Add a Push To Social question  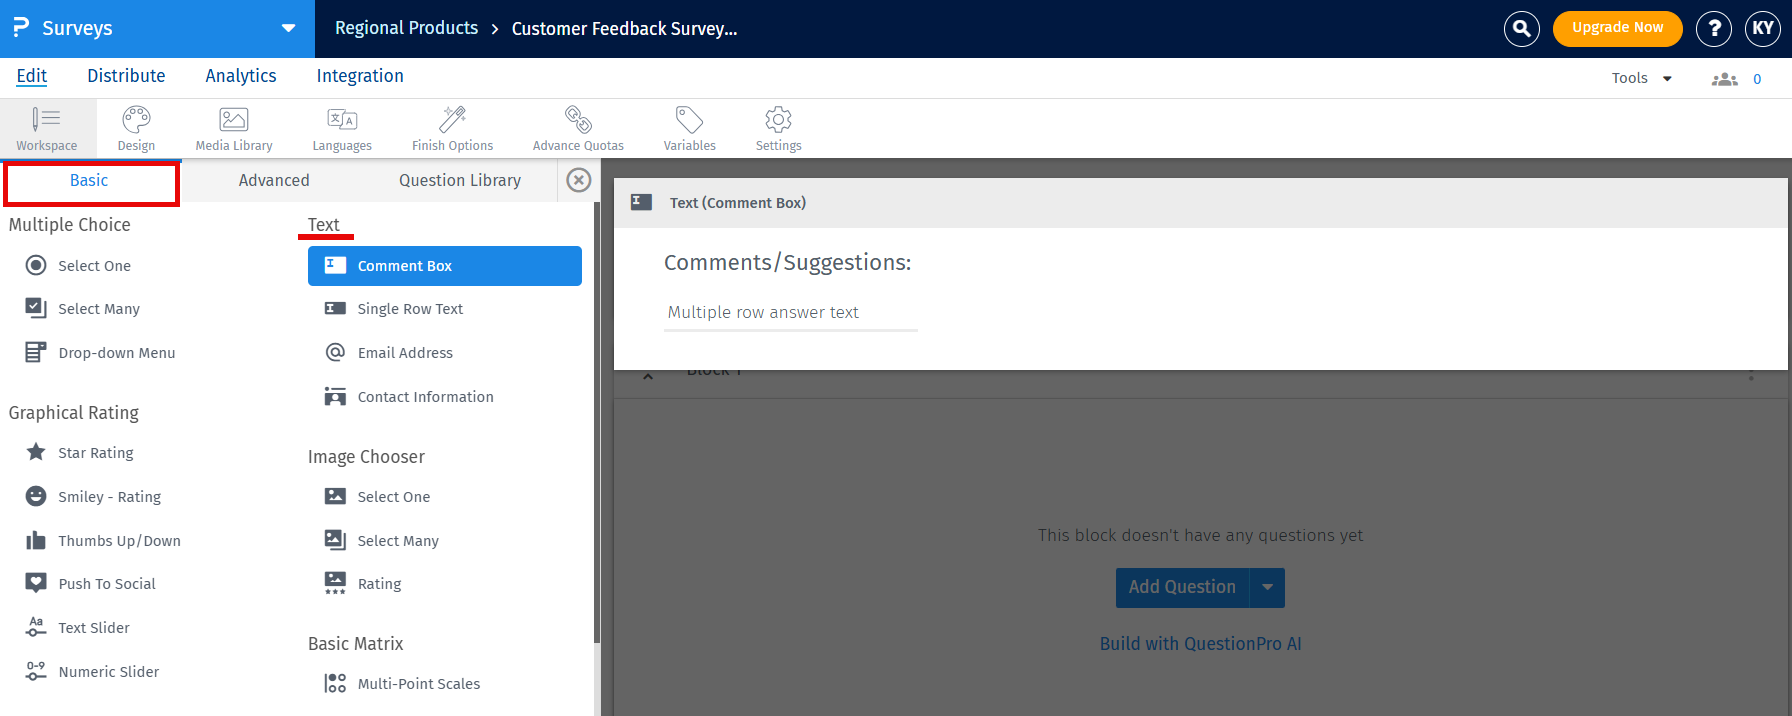(x=90, y=584)
